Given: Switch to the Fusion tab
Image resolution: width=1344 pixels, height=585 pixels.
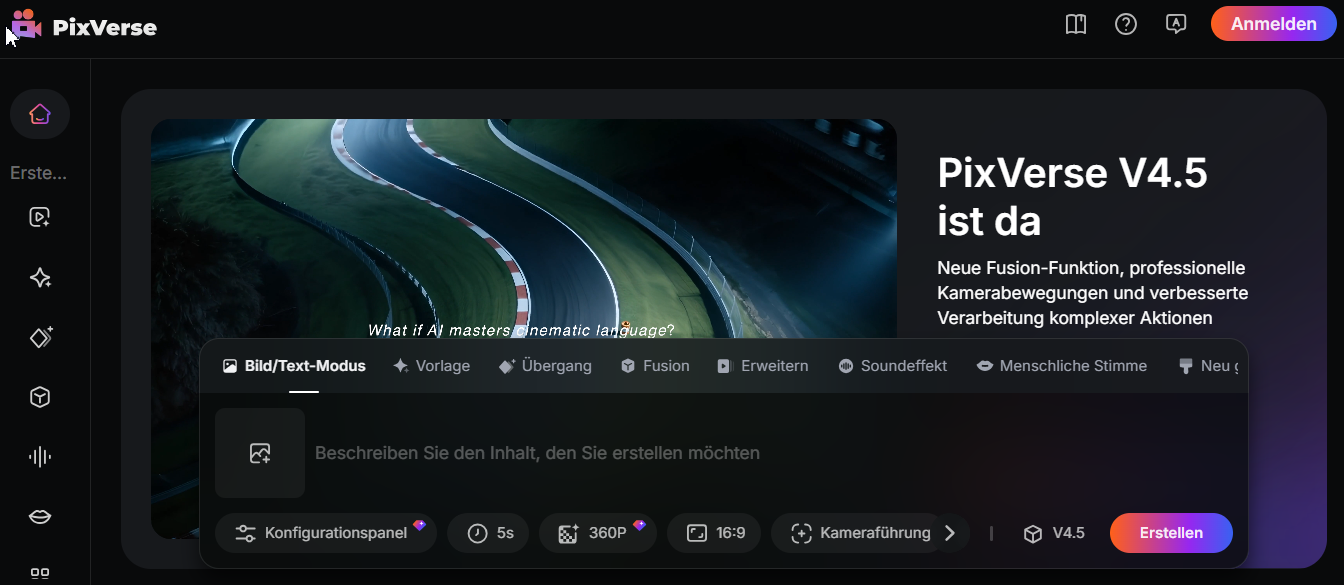Looking at the screenshot, I should click(655, 366).
